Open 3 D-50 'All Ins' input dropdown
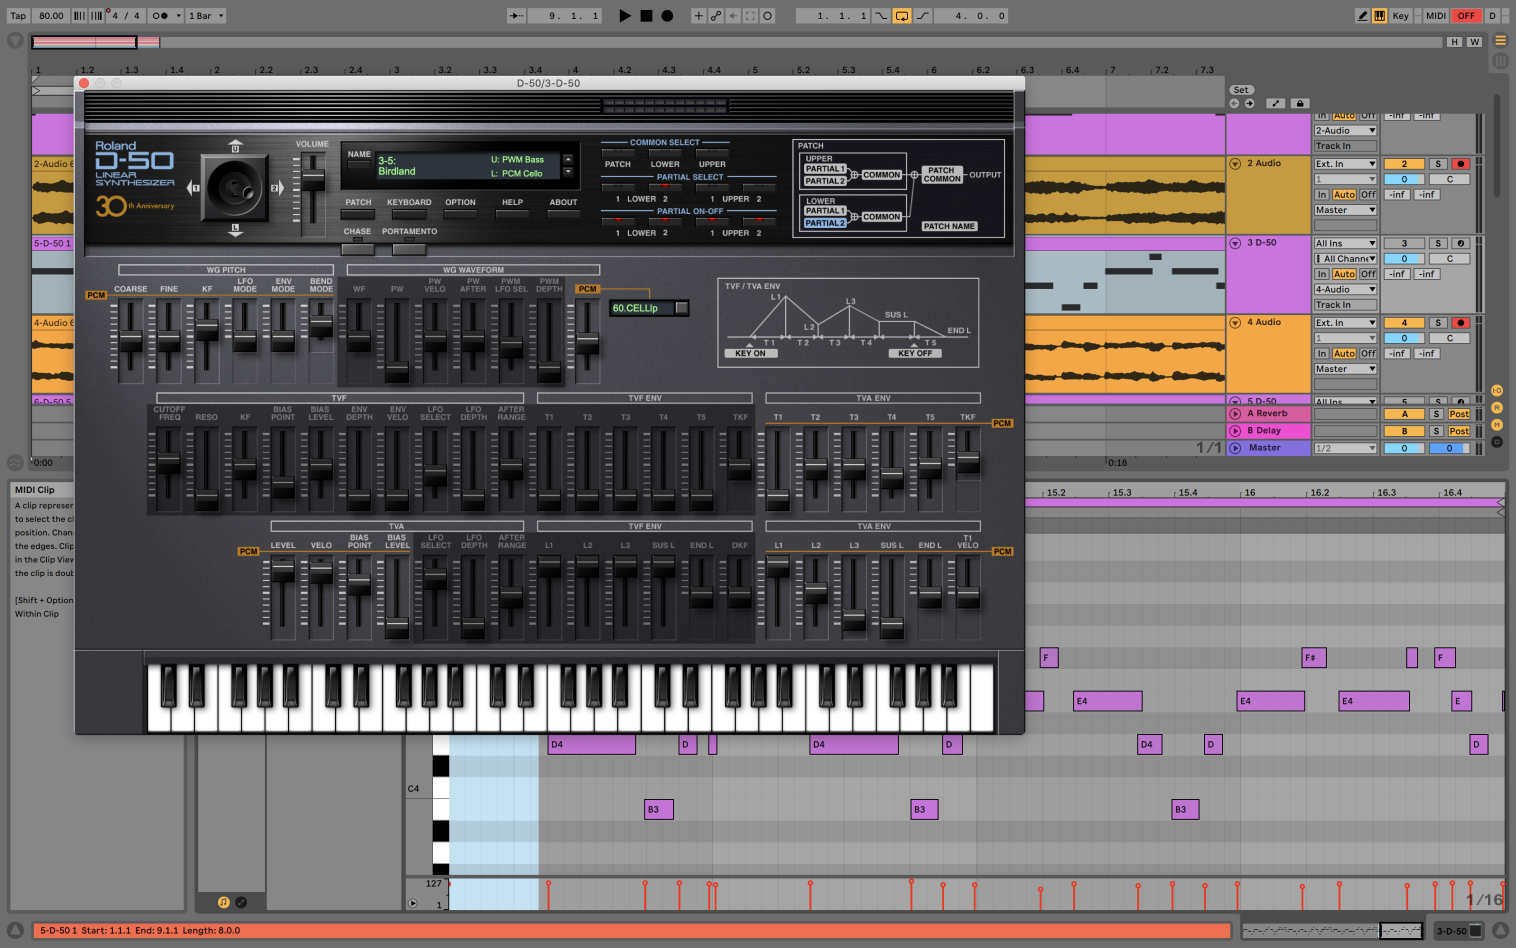 pos(1345,243)
